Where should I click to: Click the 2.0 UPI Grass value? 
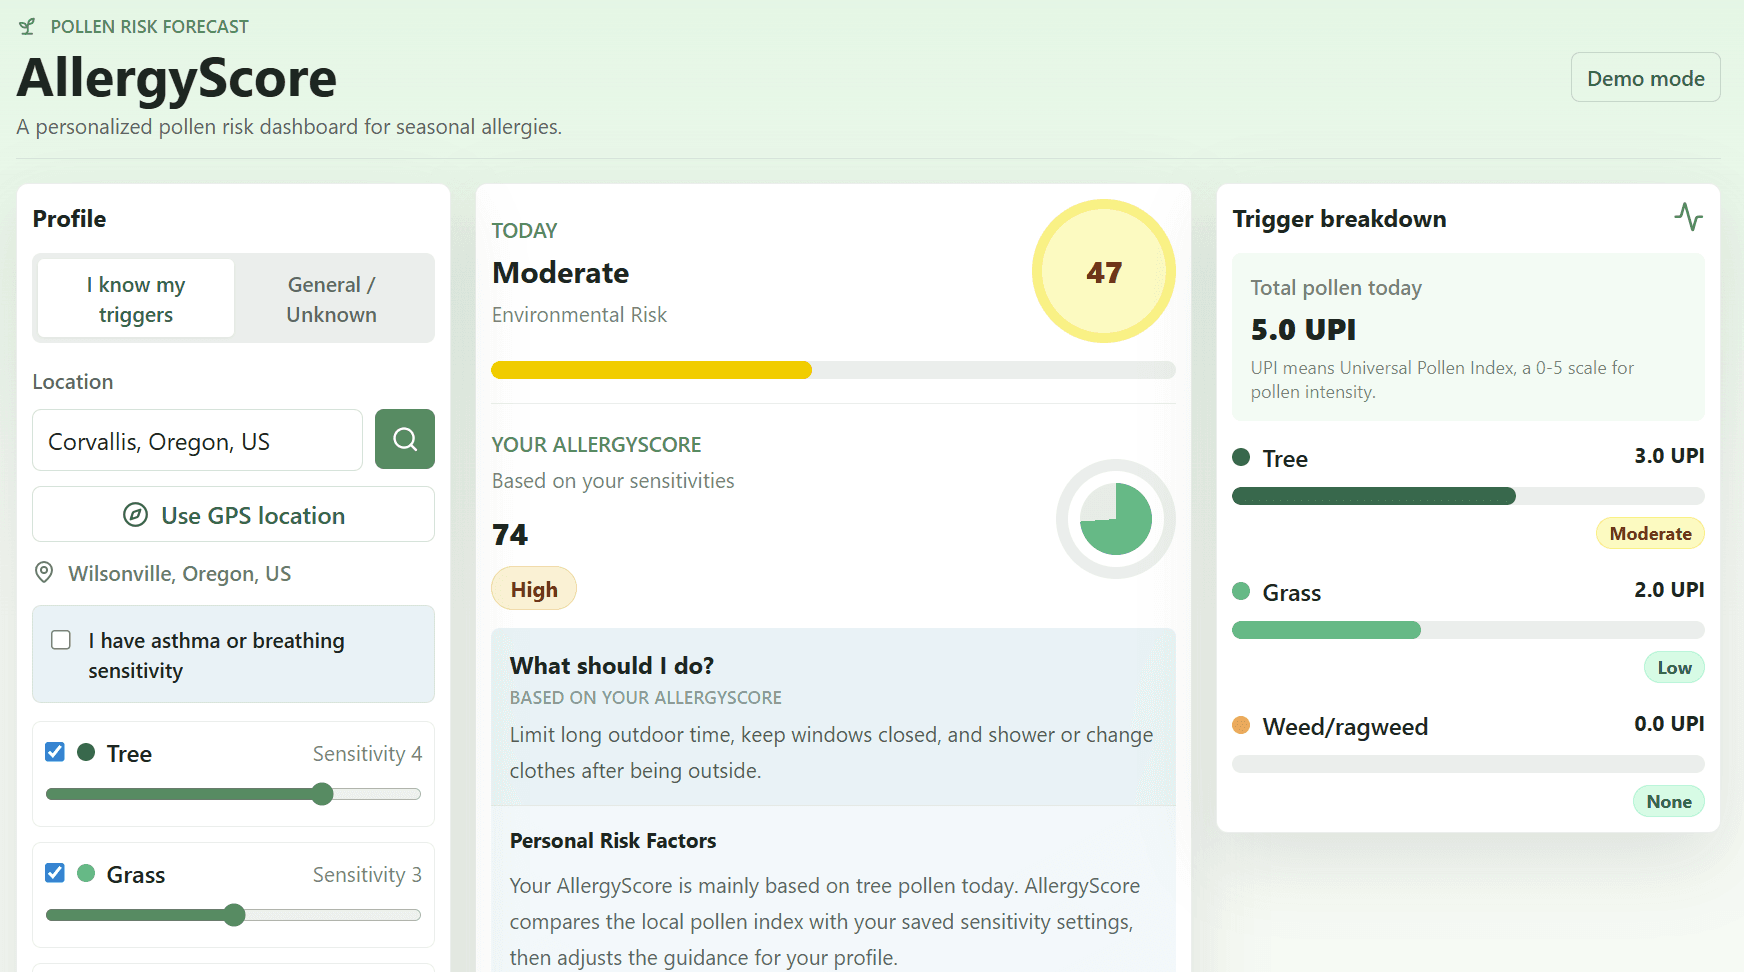click(x=1669, y=590)
